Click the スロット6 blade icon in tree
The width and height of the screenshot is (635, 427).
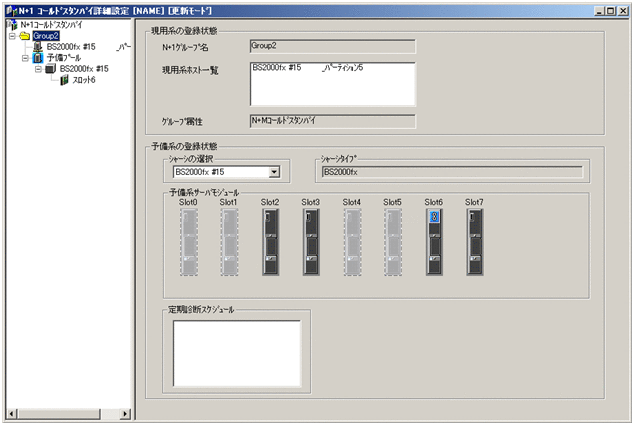[x=64, y=80]
